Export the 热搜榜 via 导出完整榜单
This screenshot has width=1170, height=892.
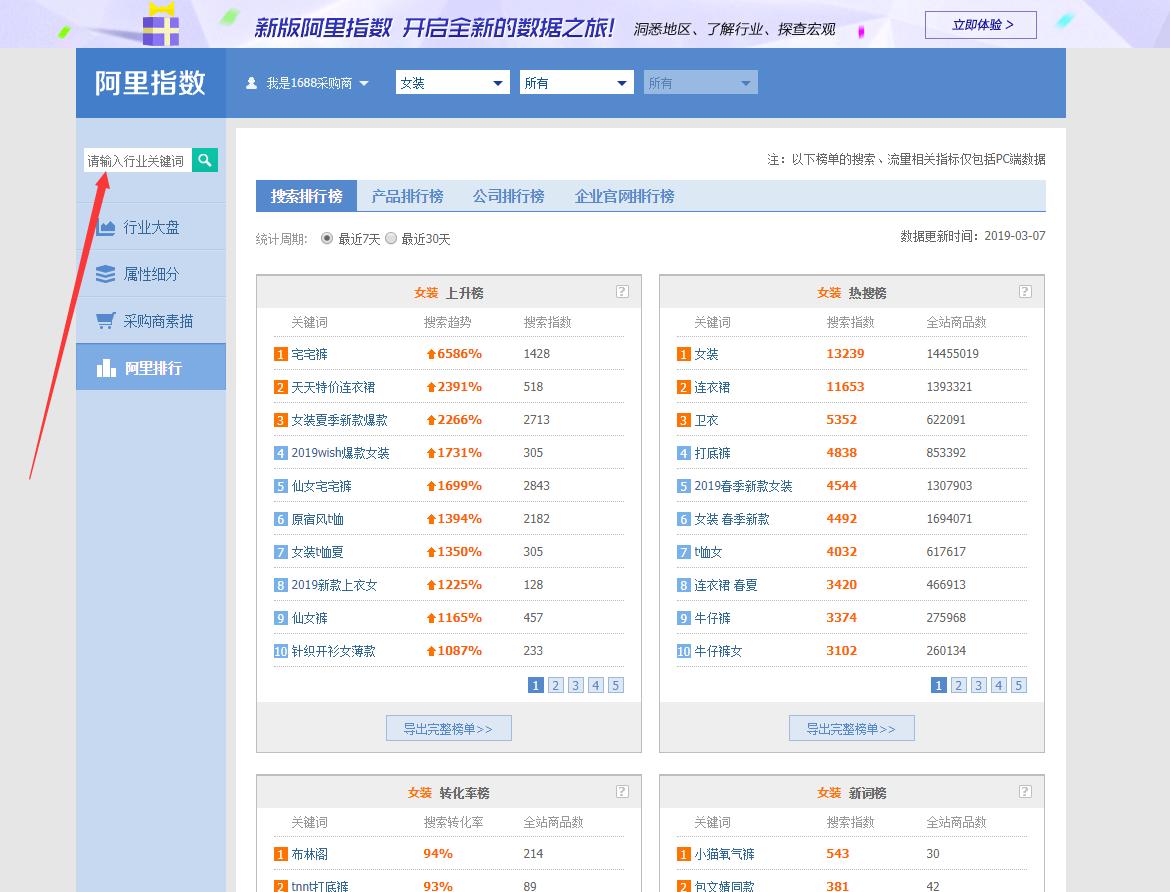point(851,727)
